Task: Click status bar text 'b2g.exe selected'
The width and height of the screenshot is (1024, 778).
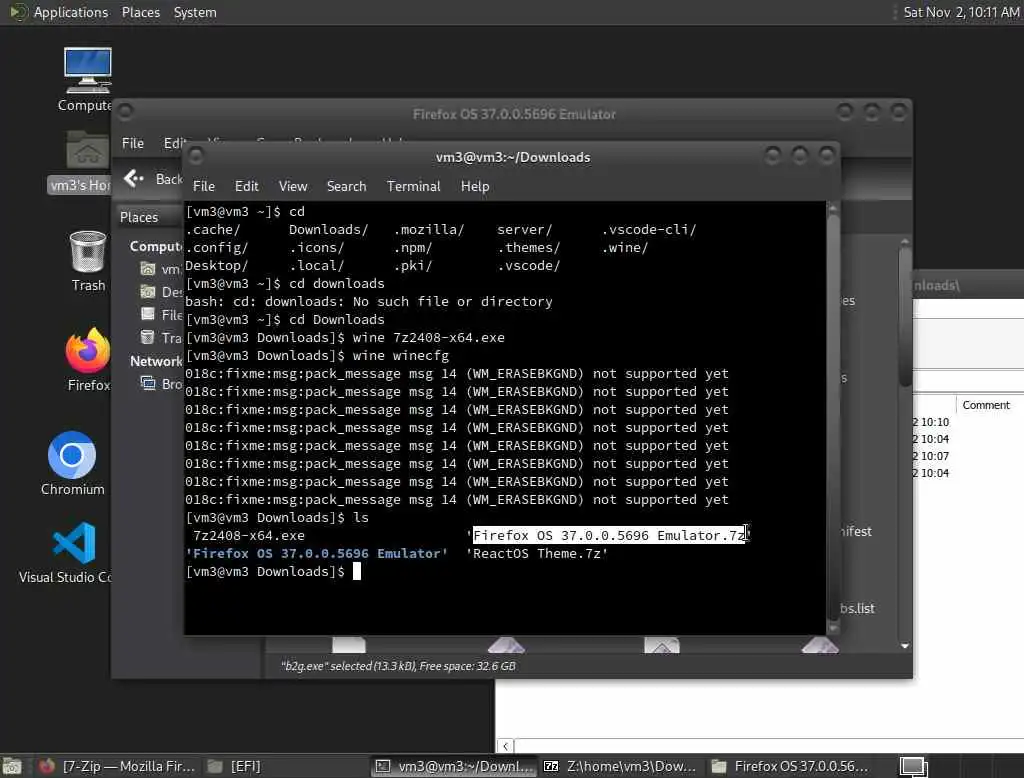Action: pyautogui.click(x=398, y=666)
